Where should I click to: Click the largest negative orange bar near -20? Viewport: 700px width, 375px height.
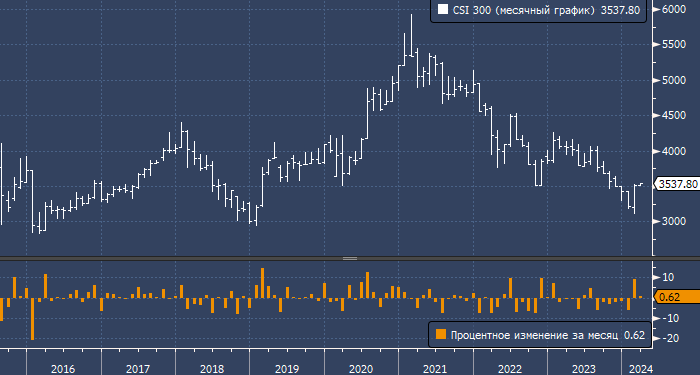[33, 319]
